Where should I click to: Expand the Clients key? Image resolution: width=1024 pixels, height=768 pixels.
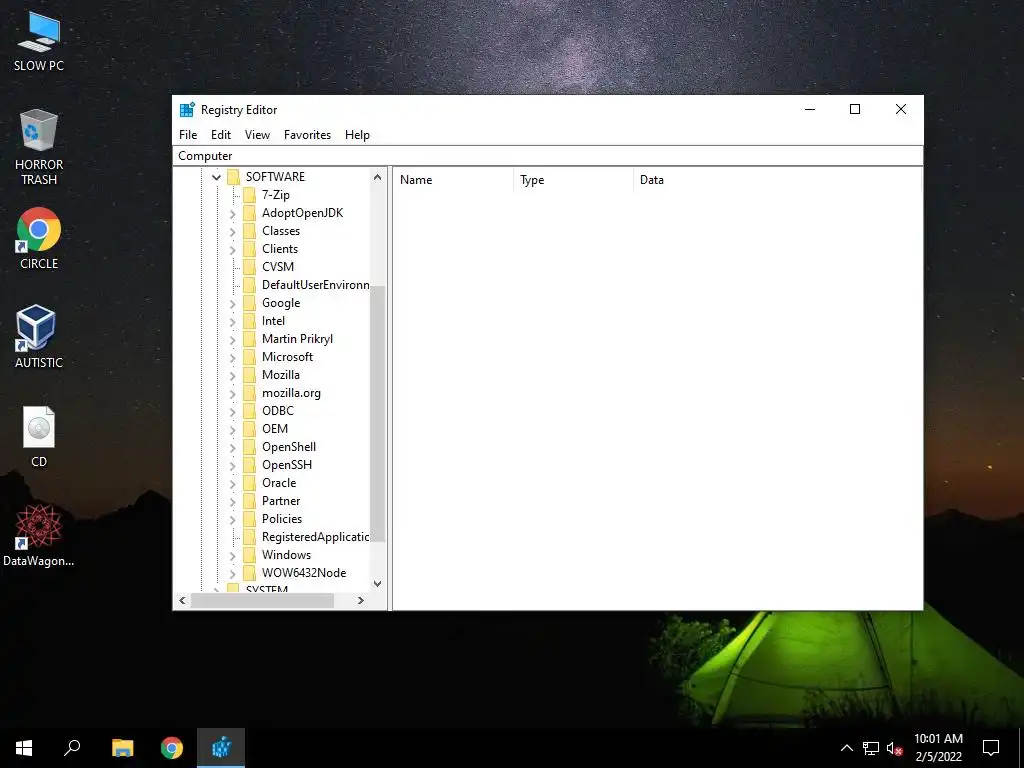pos(232,249)
